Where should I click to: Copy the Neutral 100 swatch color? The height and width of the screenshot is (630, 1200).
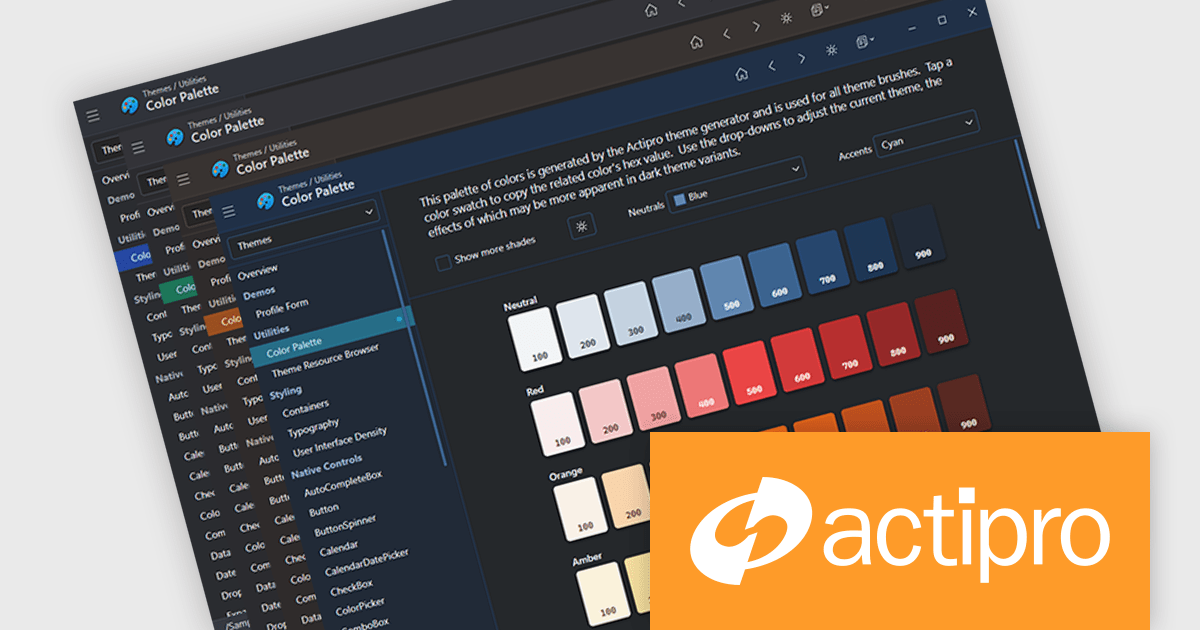point(534,341)
